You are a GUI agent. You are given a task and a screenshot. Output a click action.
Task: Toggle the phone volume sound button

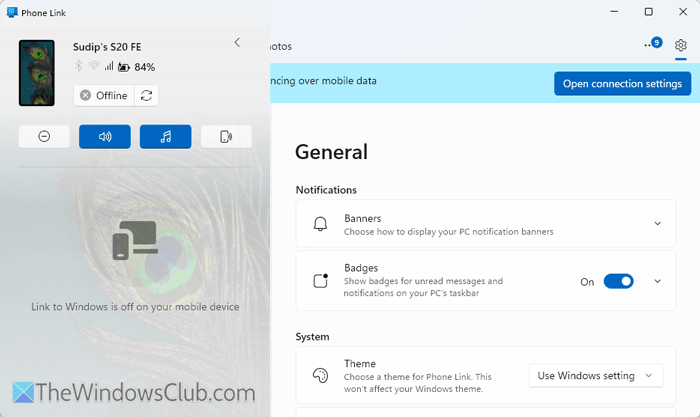pyautogui.click(x=105, y=136)
